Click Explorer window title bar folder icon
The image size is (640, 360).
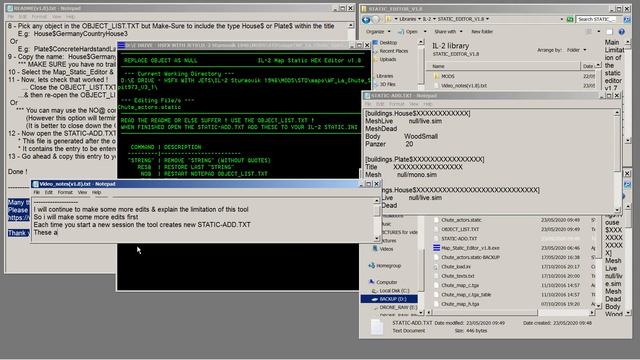[364, 9]
